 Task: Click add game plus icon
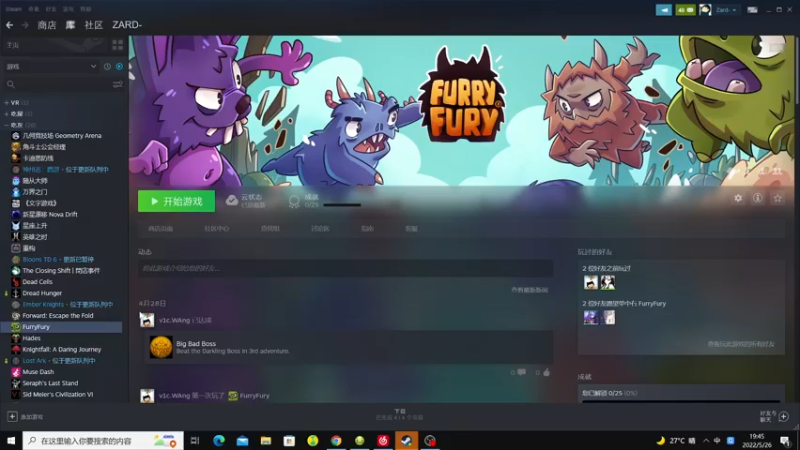pyautogui.click(x=12, y=417)
